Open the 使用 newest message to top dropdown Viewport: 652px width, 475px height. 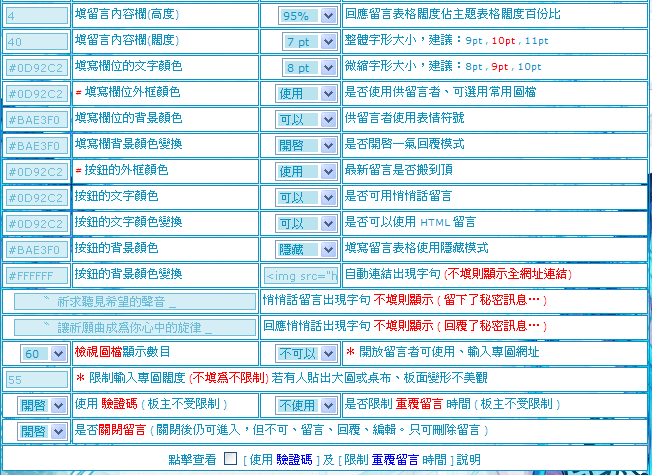click(x=306, y=171)
